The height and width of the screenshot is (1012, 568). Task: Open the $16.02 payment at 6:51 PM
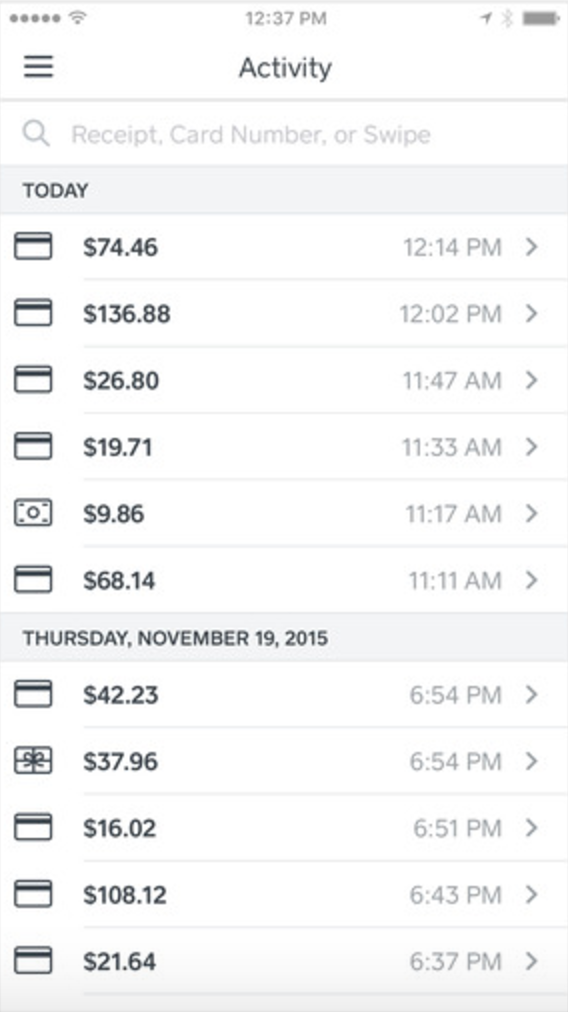[x=284, y=828]
